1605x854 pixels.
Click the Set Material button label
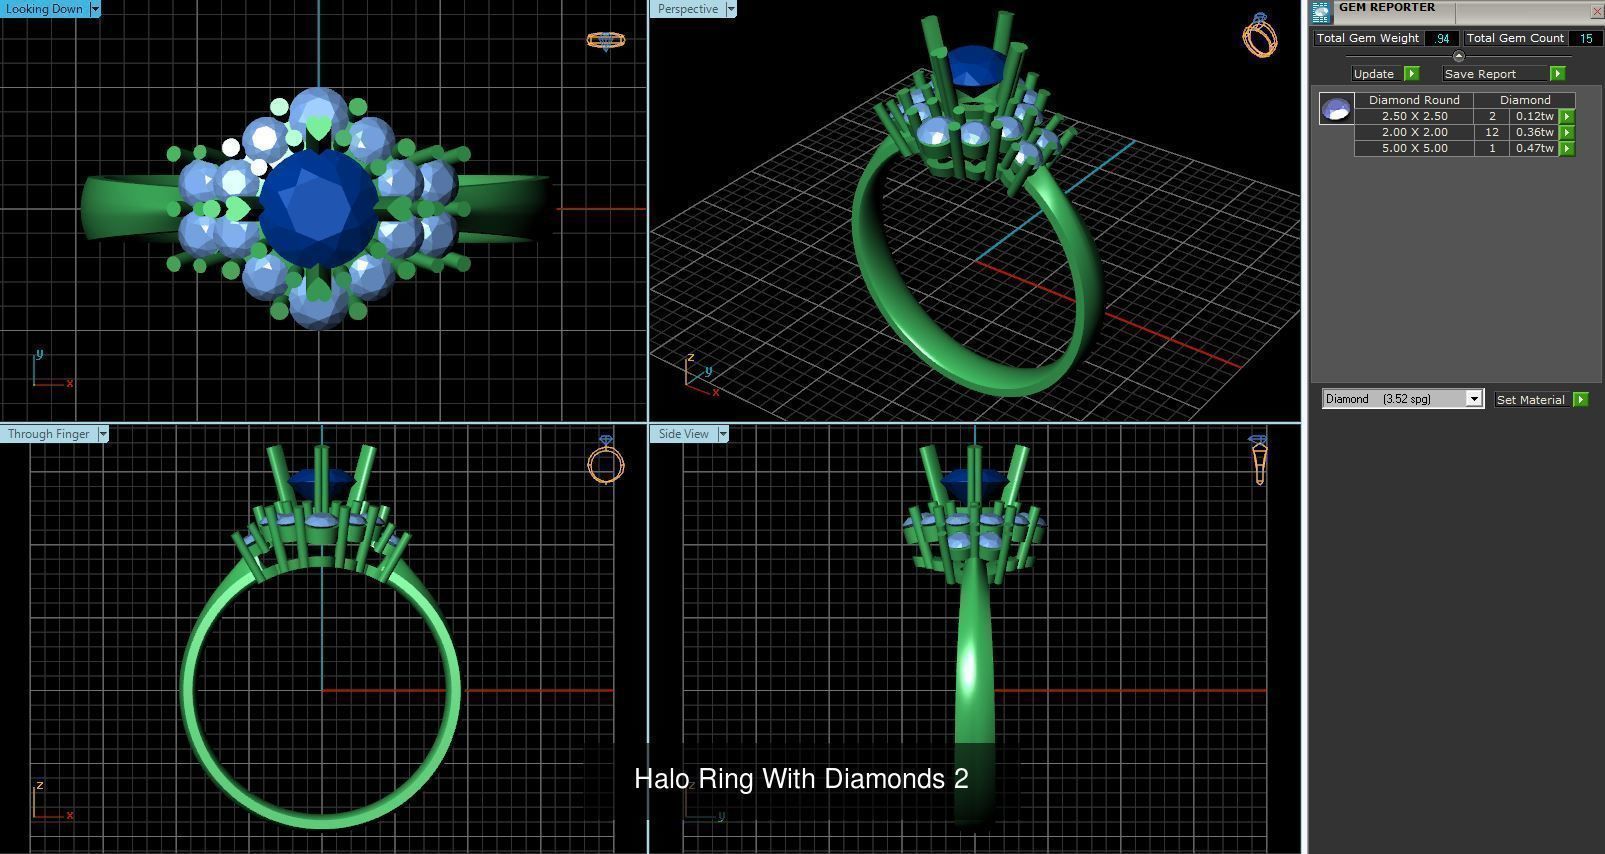coord(1530,399)
